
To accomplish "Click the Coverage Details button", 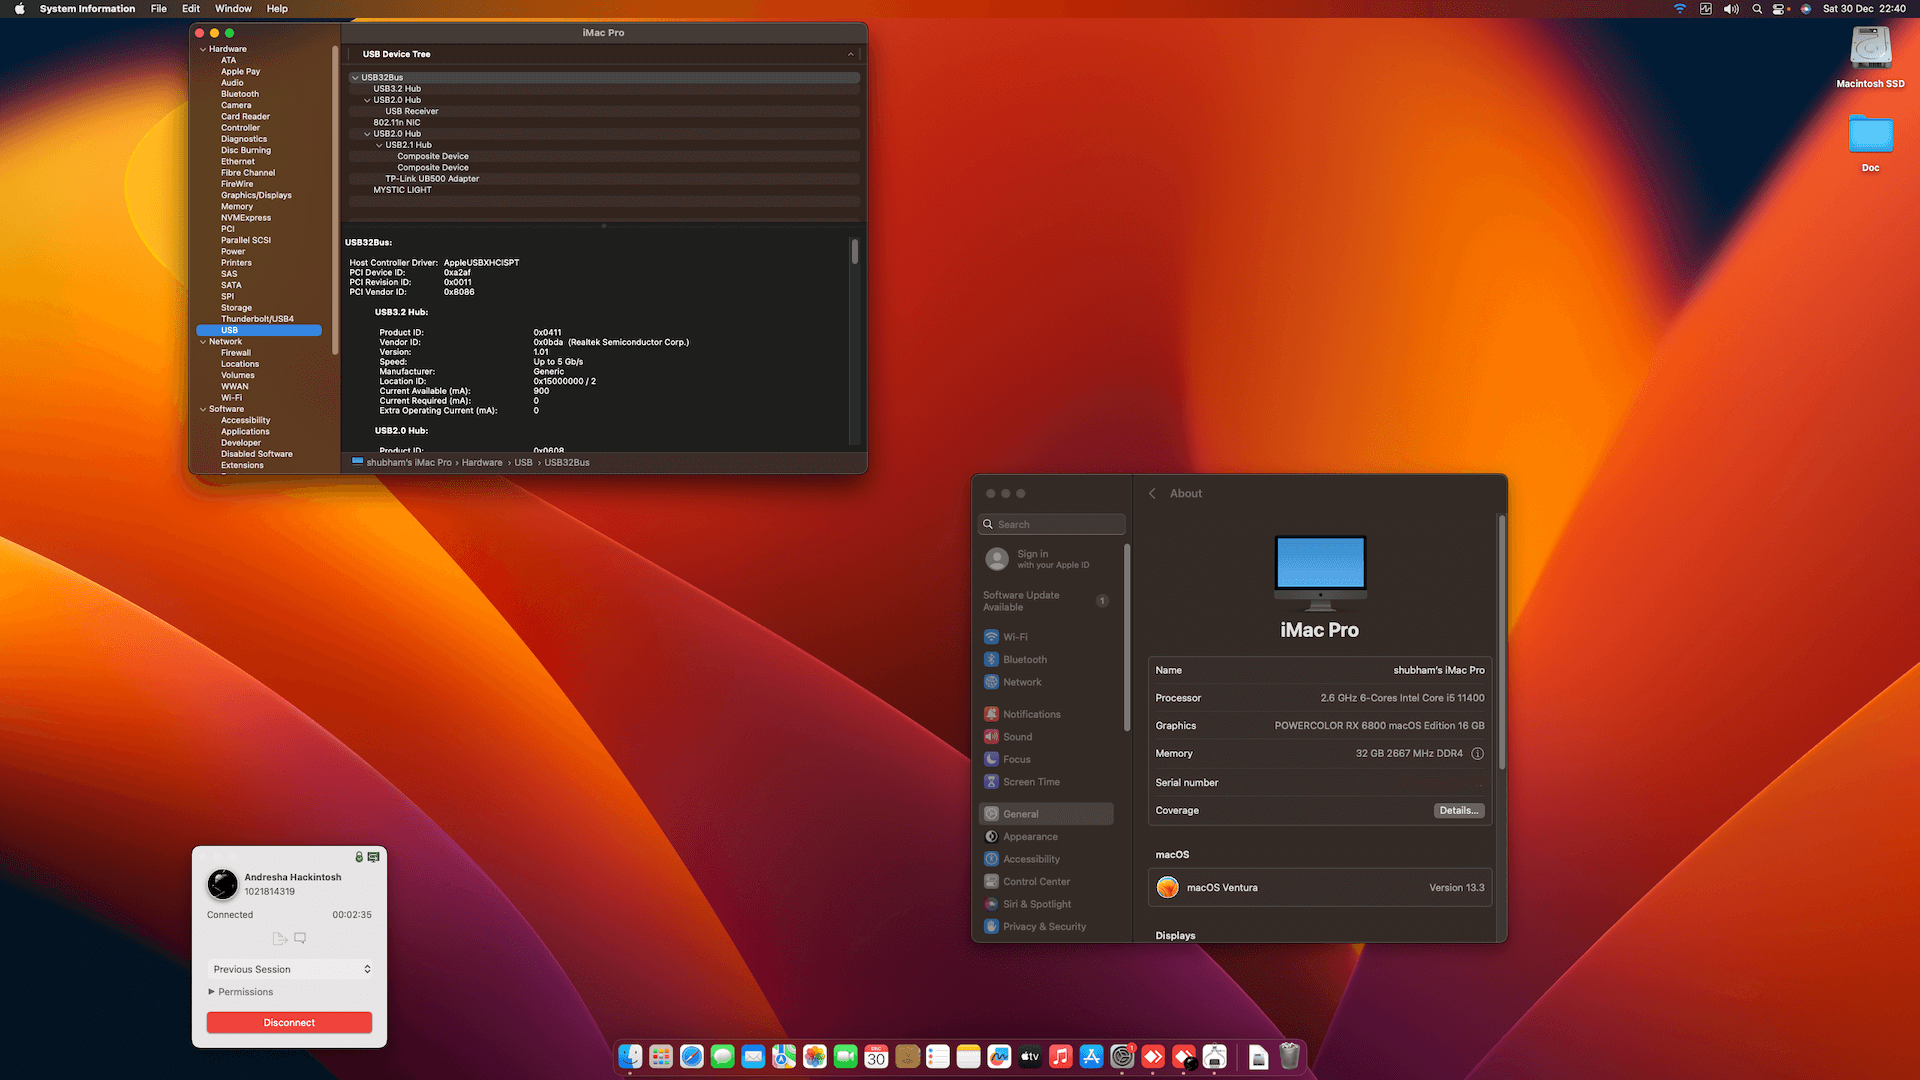I will pos(1458,811).
